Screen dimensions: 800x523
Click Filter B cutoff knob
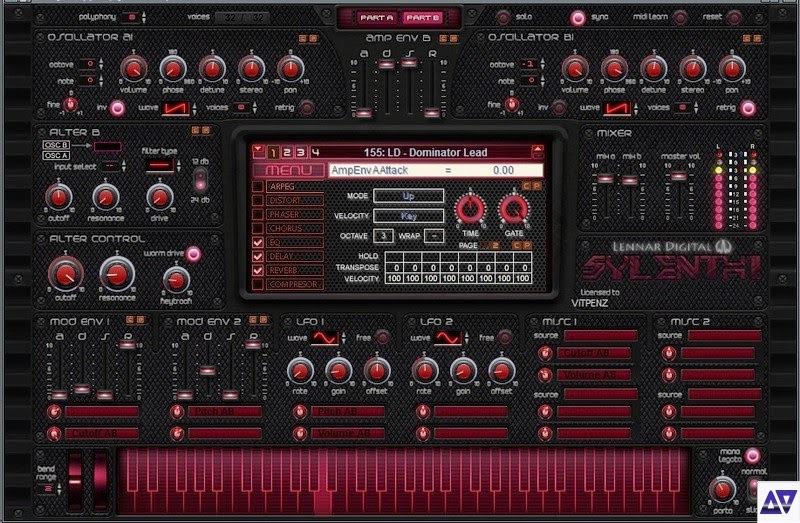59,197
